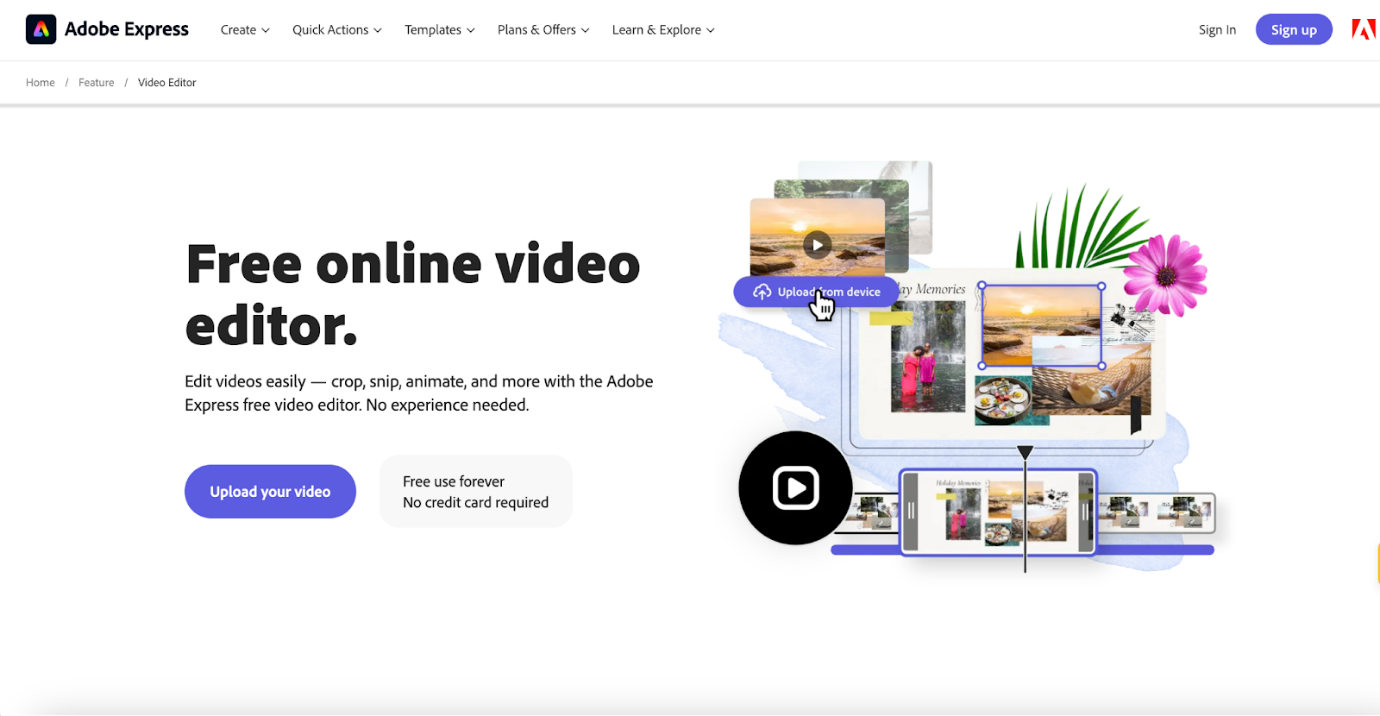This screenshot has width=1380, height=716.
Task: Click the large black play icon circle
Action: pyautogui.click(x=796, y=488)
